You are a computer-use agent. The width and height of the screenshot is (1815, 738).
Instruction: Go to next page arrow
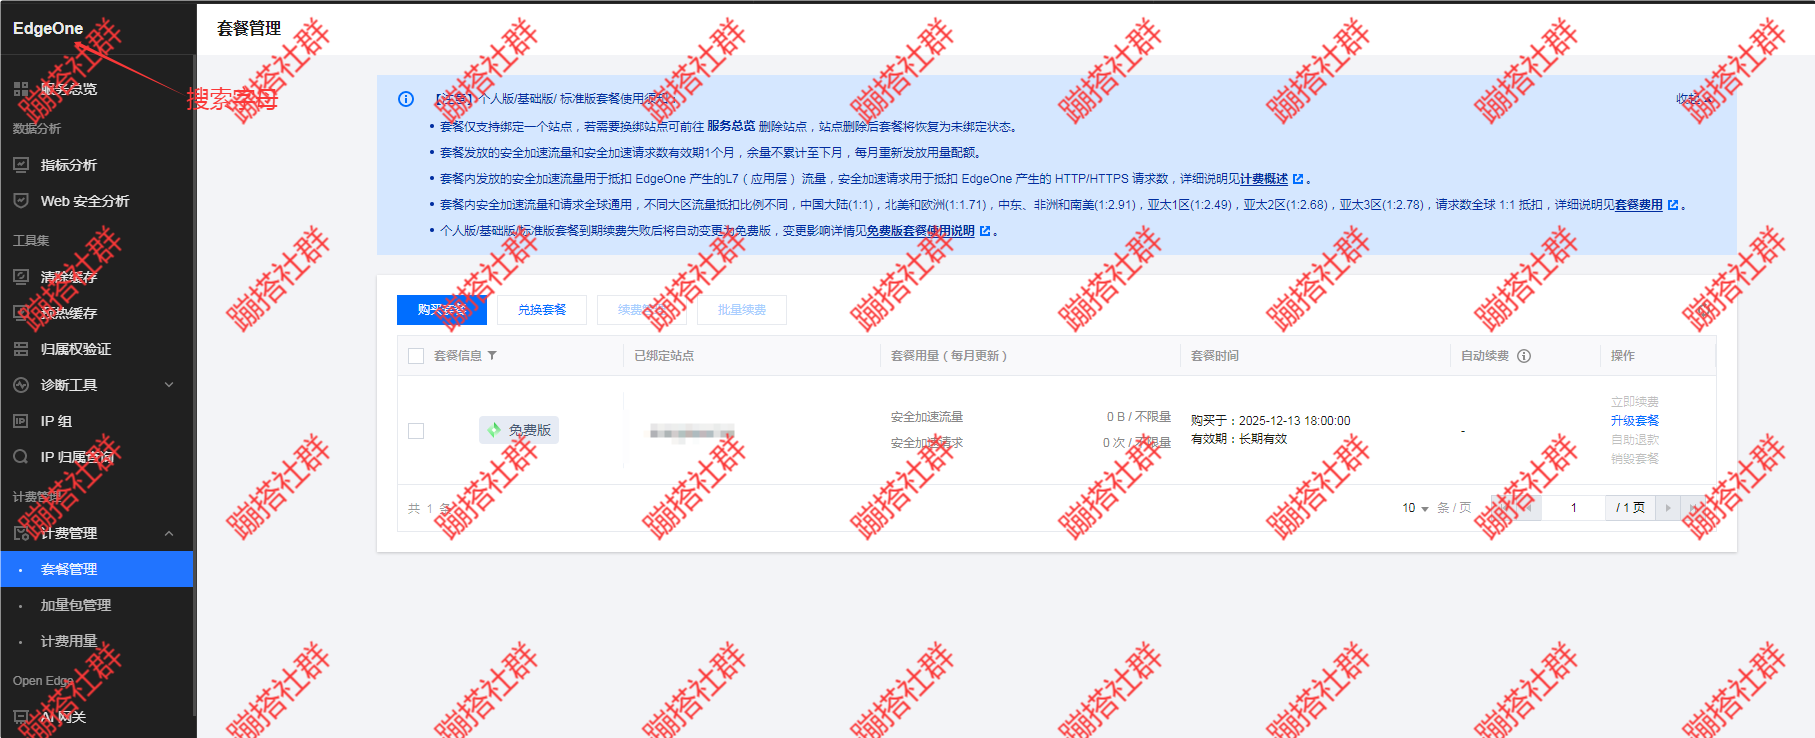click(x=1668, y=508)
